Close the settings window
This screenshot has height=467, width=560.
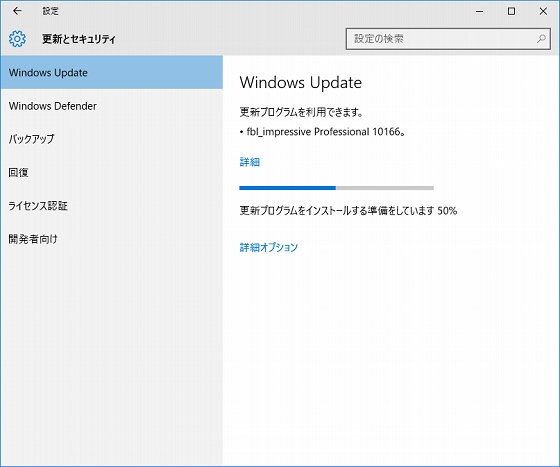(543, 11)
